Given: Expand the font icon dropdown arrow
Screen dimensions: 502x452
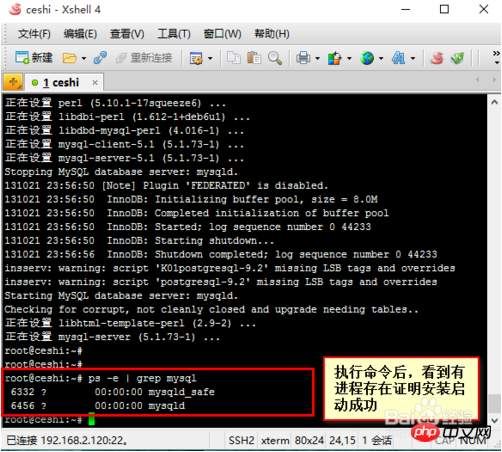Looking at the screenshot, I should coord(413,59).
